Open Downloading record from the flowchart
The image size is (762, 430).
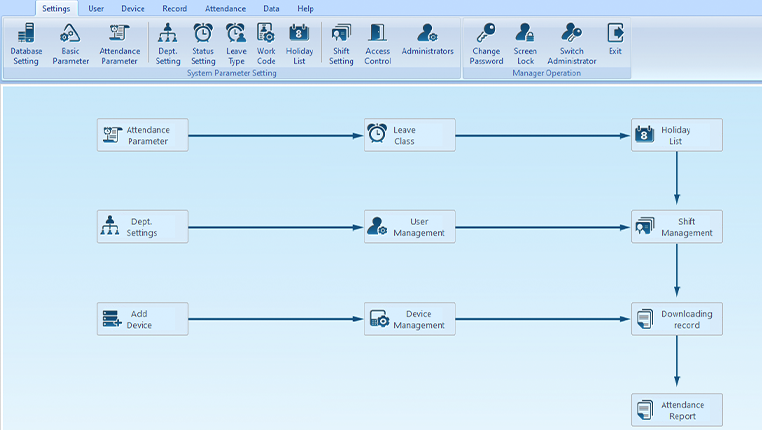point(676,319)
